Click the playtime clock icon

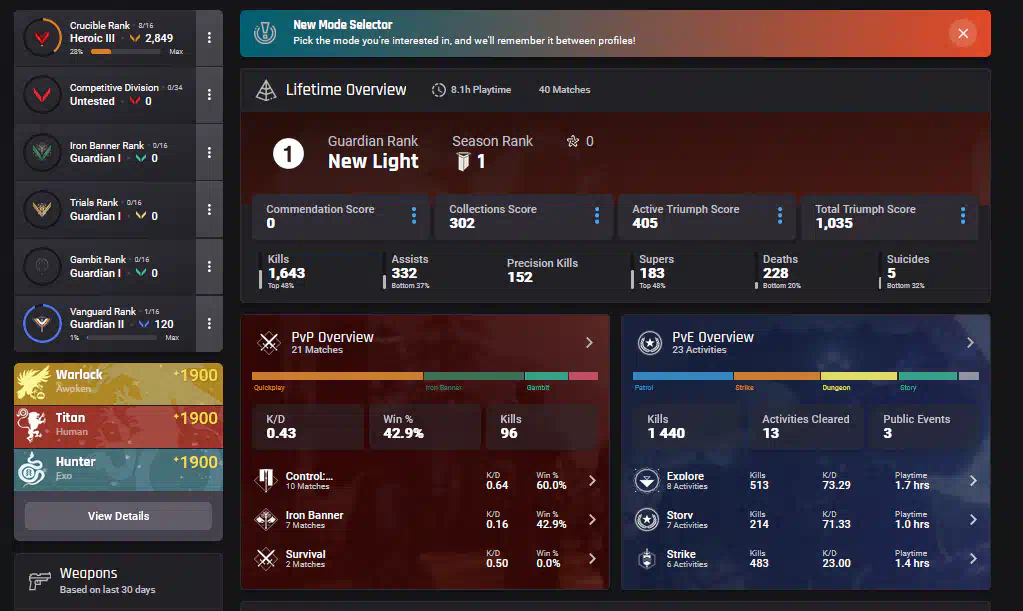coord(438,90)
